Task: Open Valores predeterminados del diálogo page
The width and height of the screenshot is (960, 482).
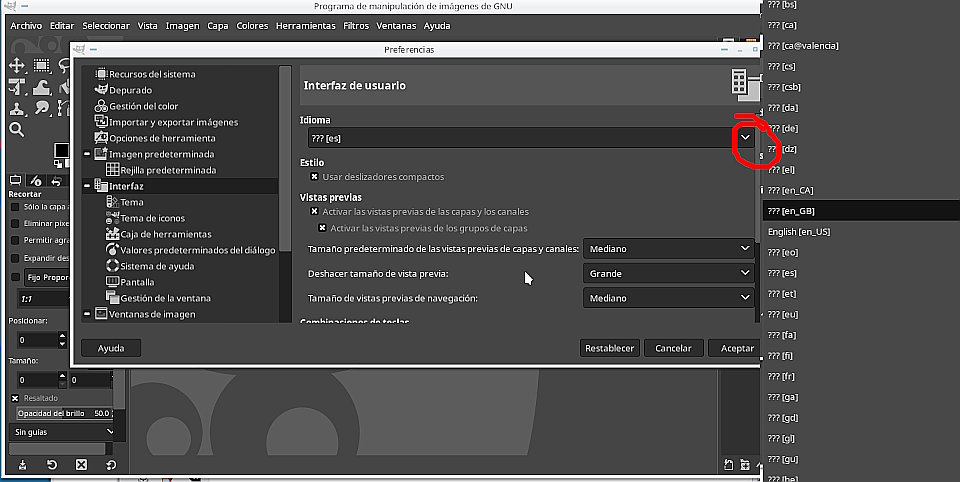Action: tap(190, 249)
